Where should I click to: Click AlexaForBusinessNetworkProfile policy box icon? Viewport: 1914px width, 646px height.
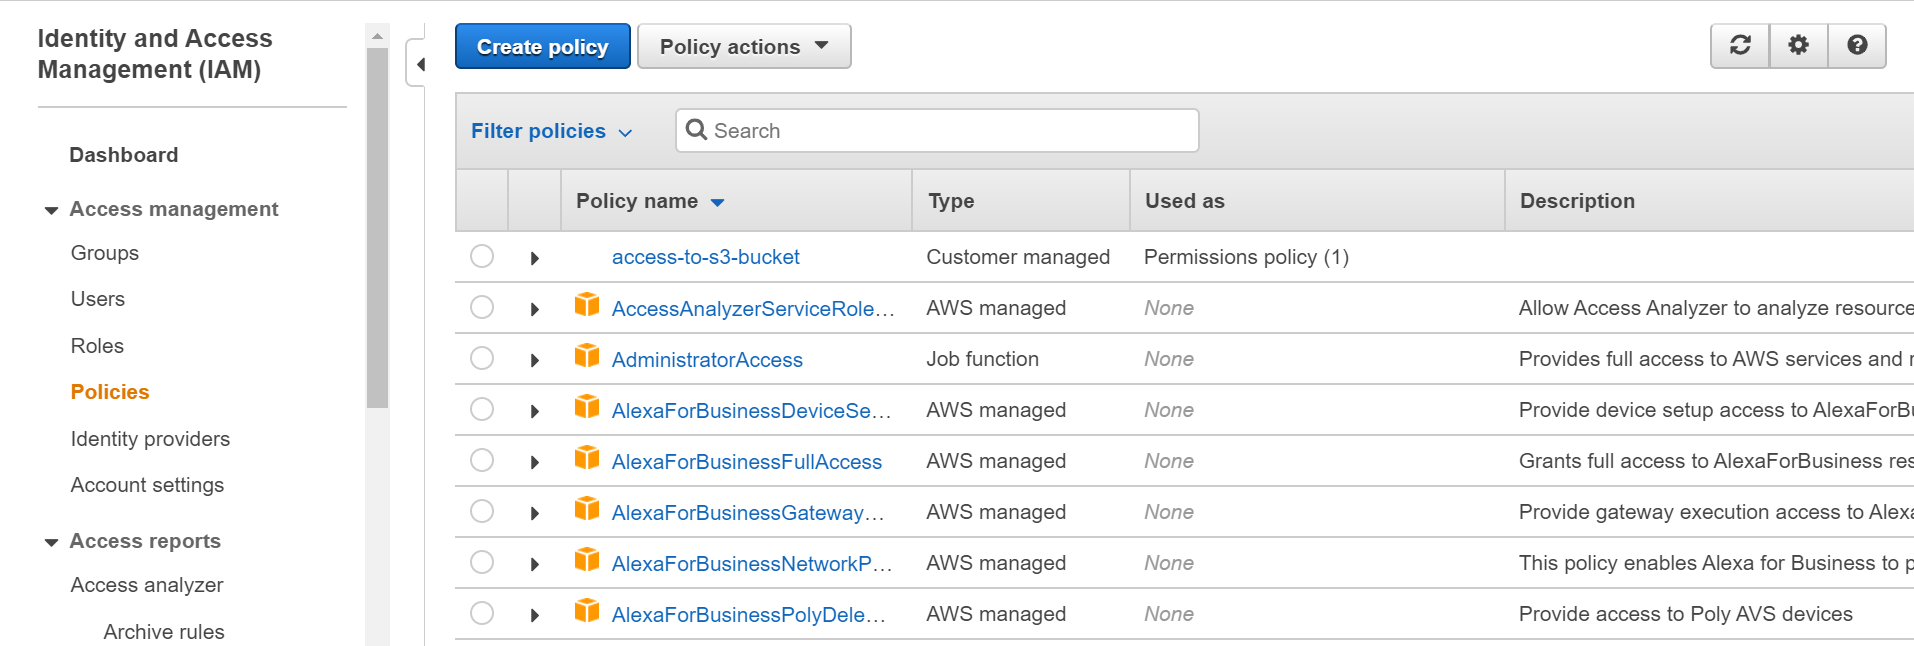pos(587,560)
